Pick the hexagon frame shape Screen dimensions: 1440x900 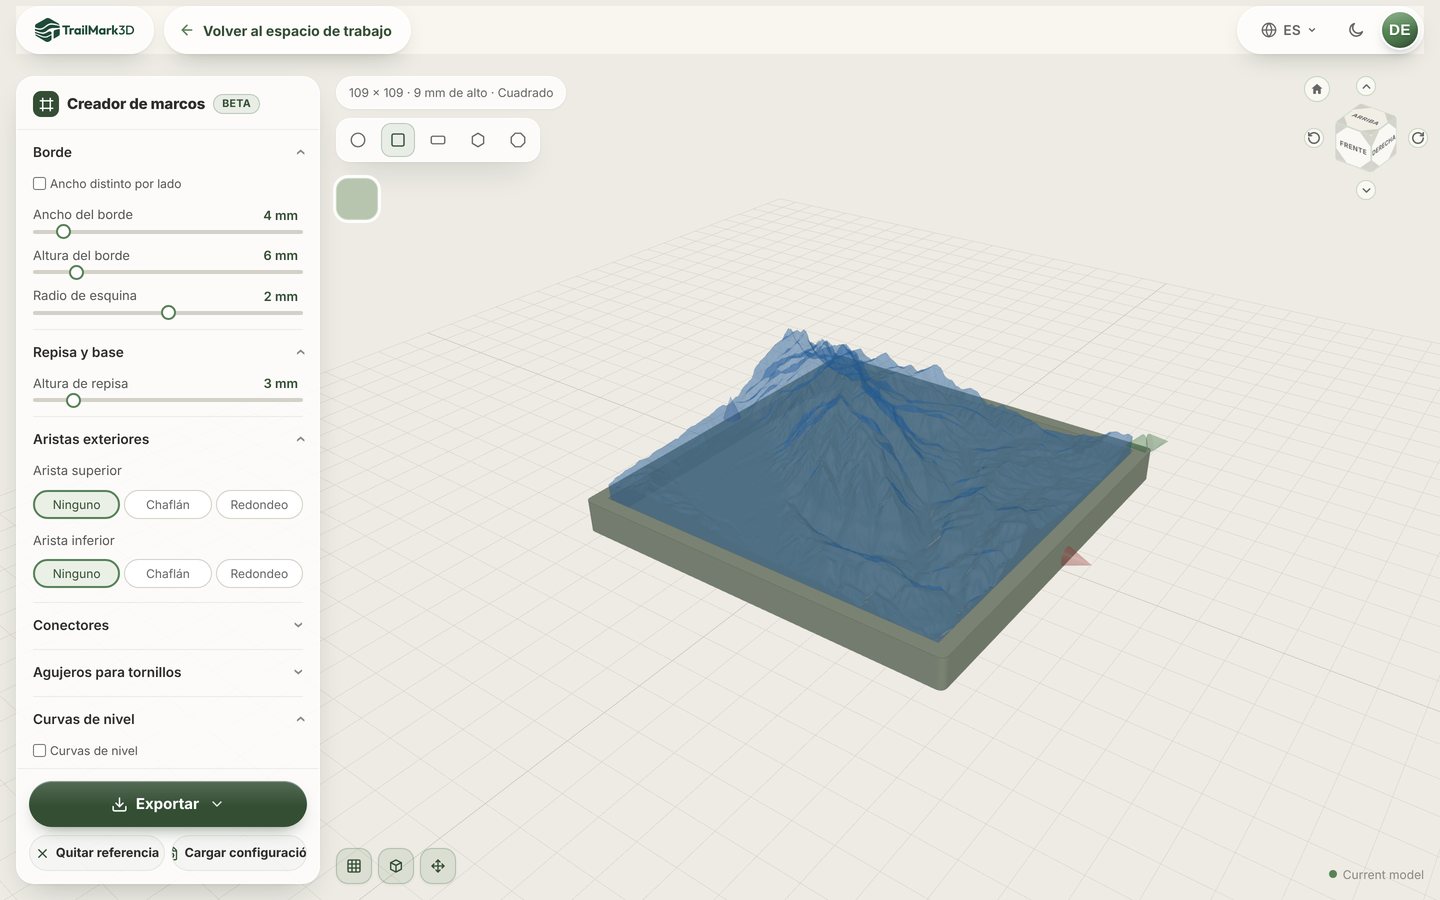[x=478, y=140]
